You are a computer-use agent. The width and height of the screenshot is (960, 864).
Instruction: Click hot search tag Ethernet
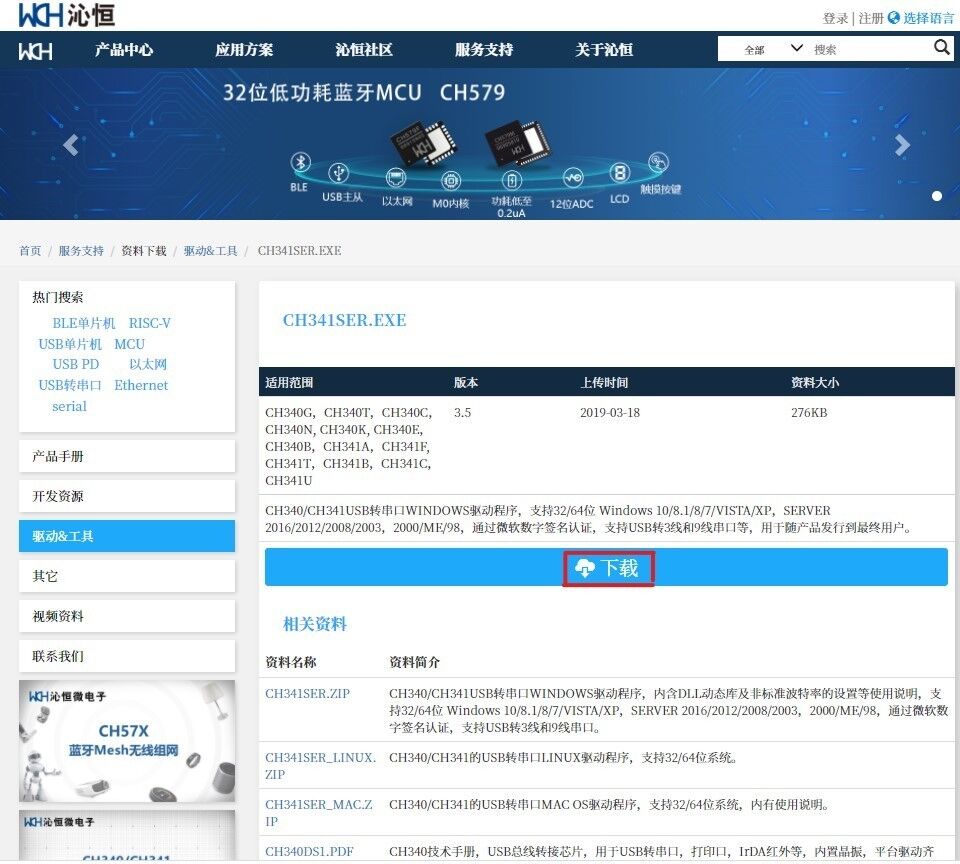pos(141,385)
